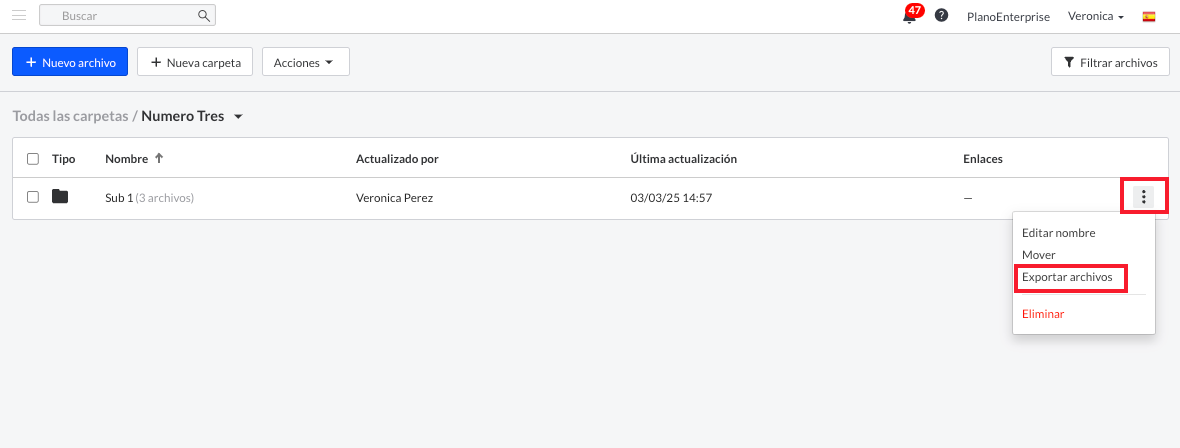
Task: Click inside the Buscar search field
Action: [x=127, y=15]
